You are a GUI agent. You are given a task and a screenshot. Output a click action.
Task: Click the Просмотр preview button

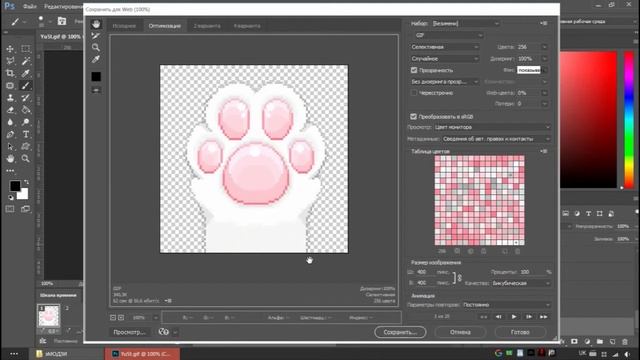(129, 332)
